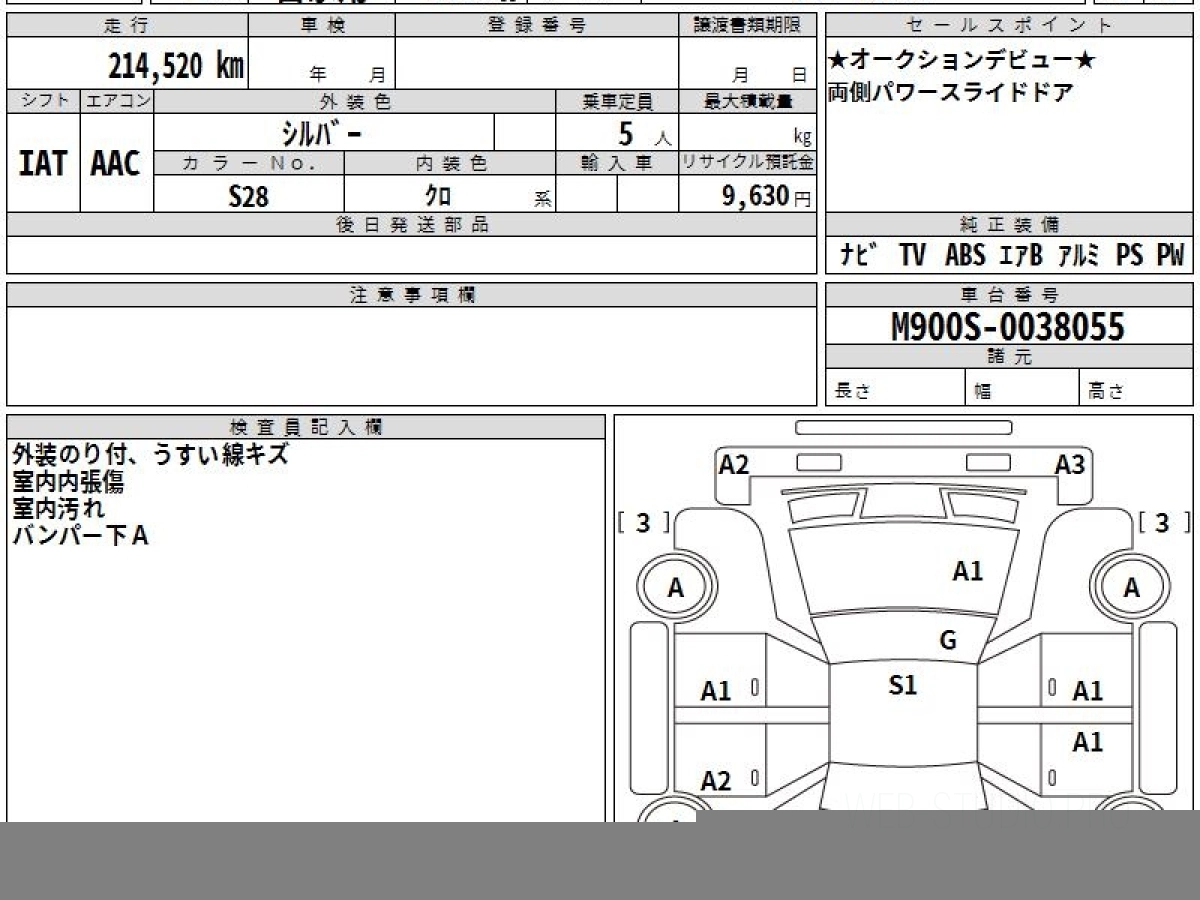Click the アルミ alloy wheel equipment entry
1200x900 pixels.
click(1080, 255)
